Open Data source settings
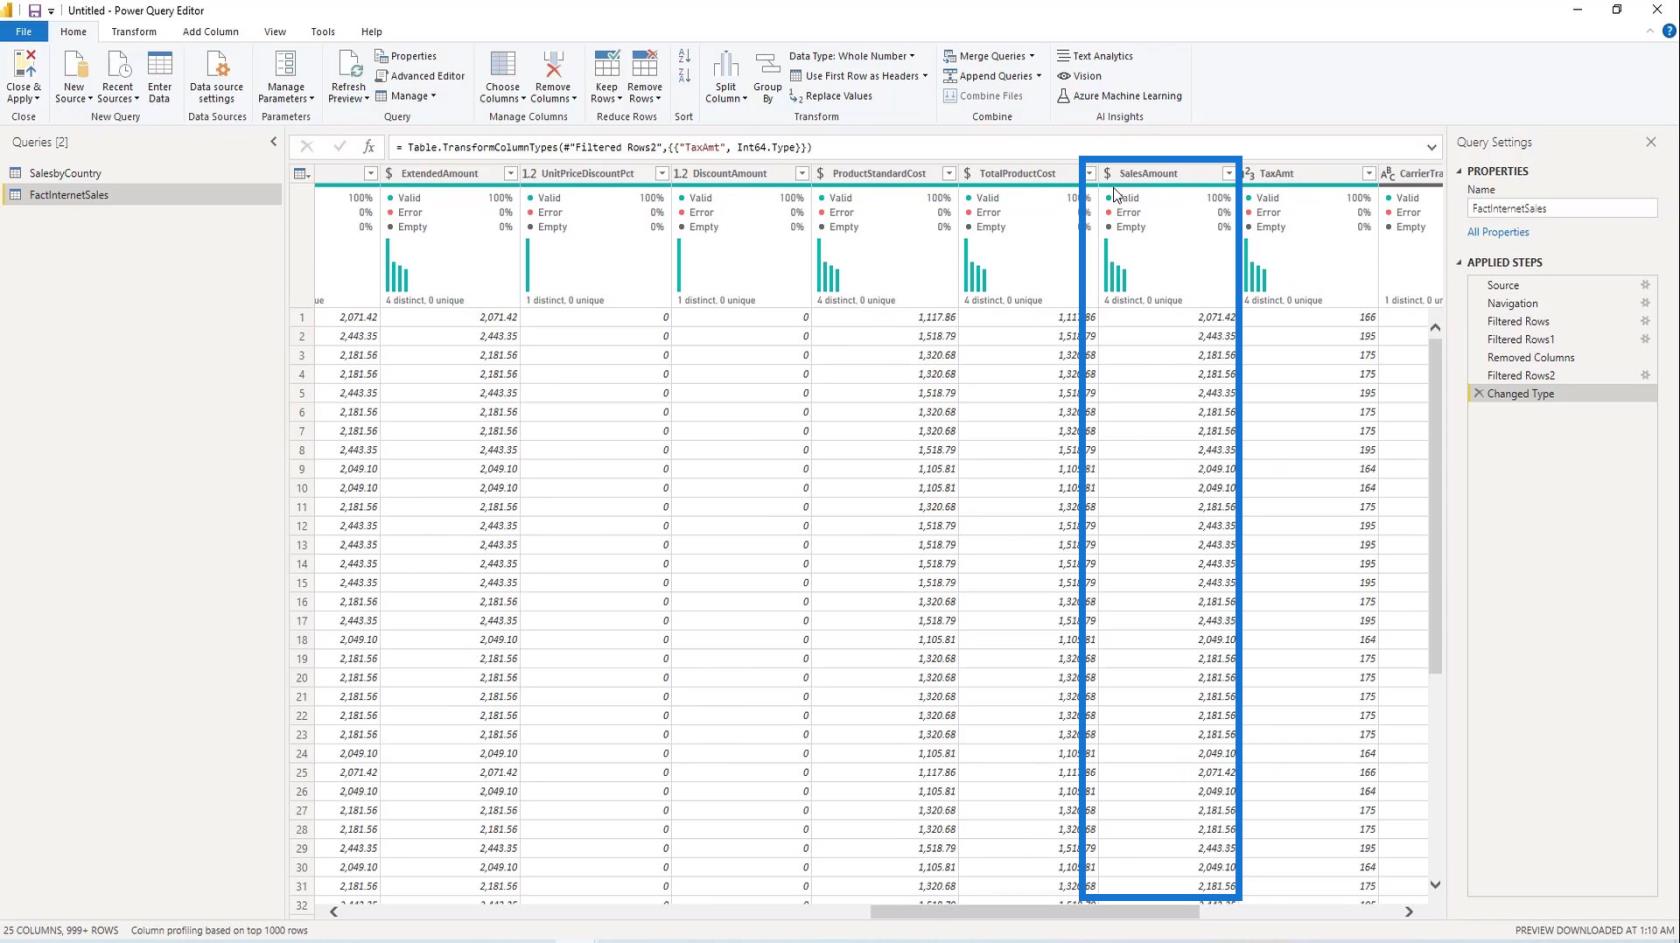Viewport: 1680px width, 943px height. pos(216,64)
